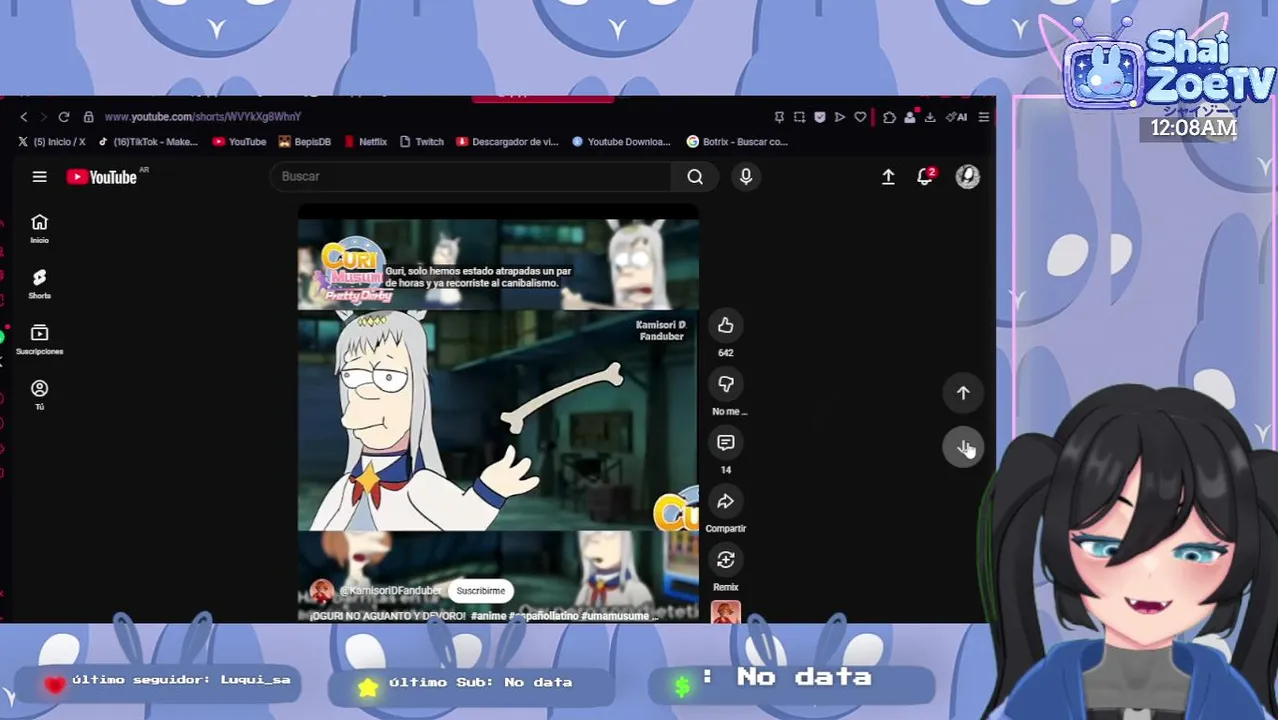Open the browser downloads icon
This screenshot has height=720, width=1278.
pyautogui.click(x=930, y=117)
